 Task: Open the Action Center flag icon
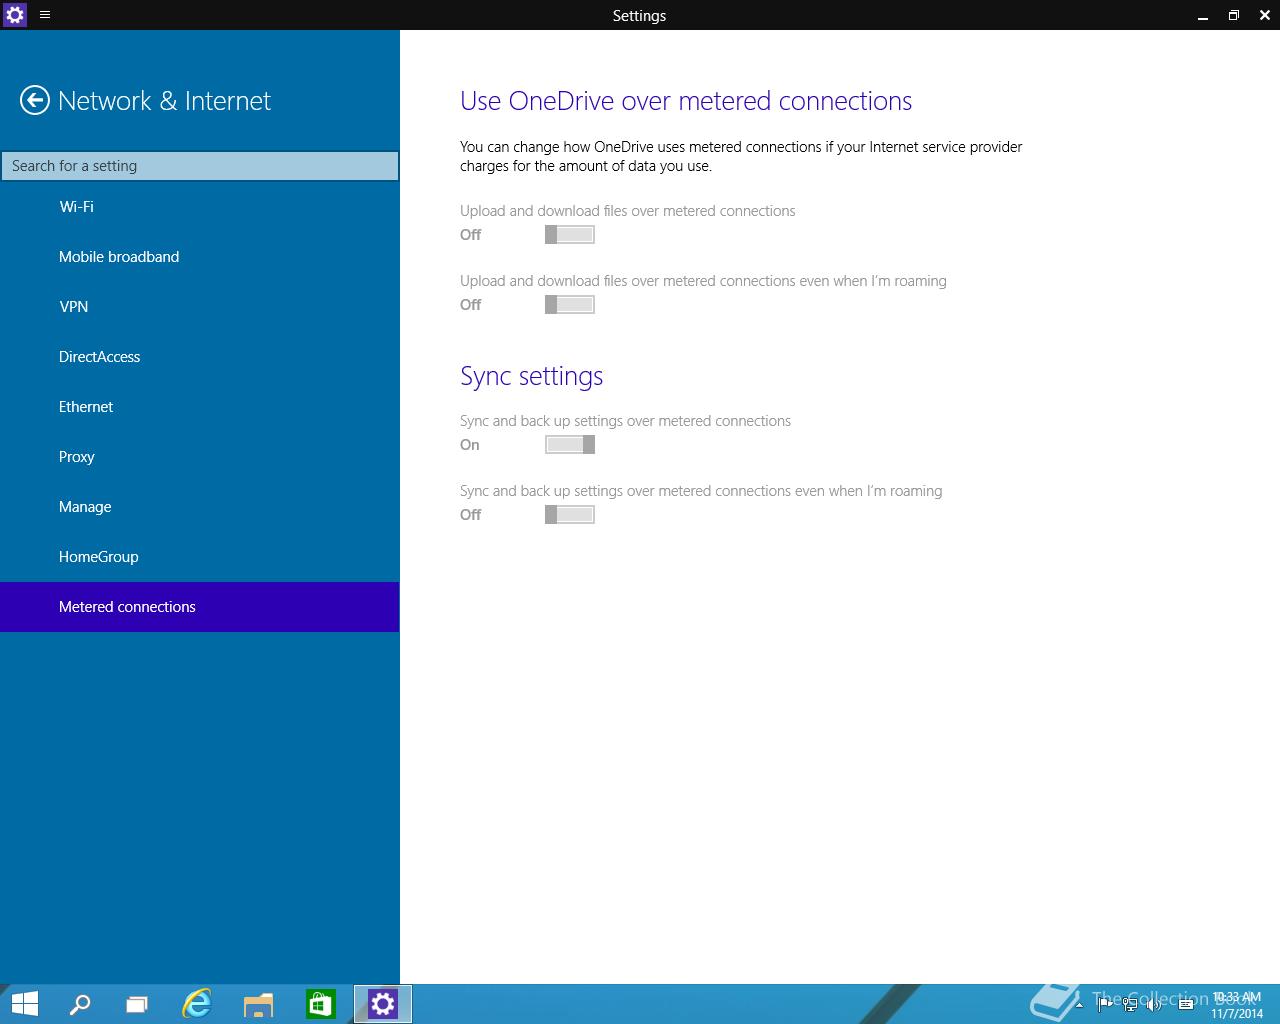(x=1105, y=1004)
